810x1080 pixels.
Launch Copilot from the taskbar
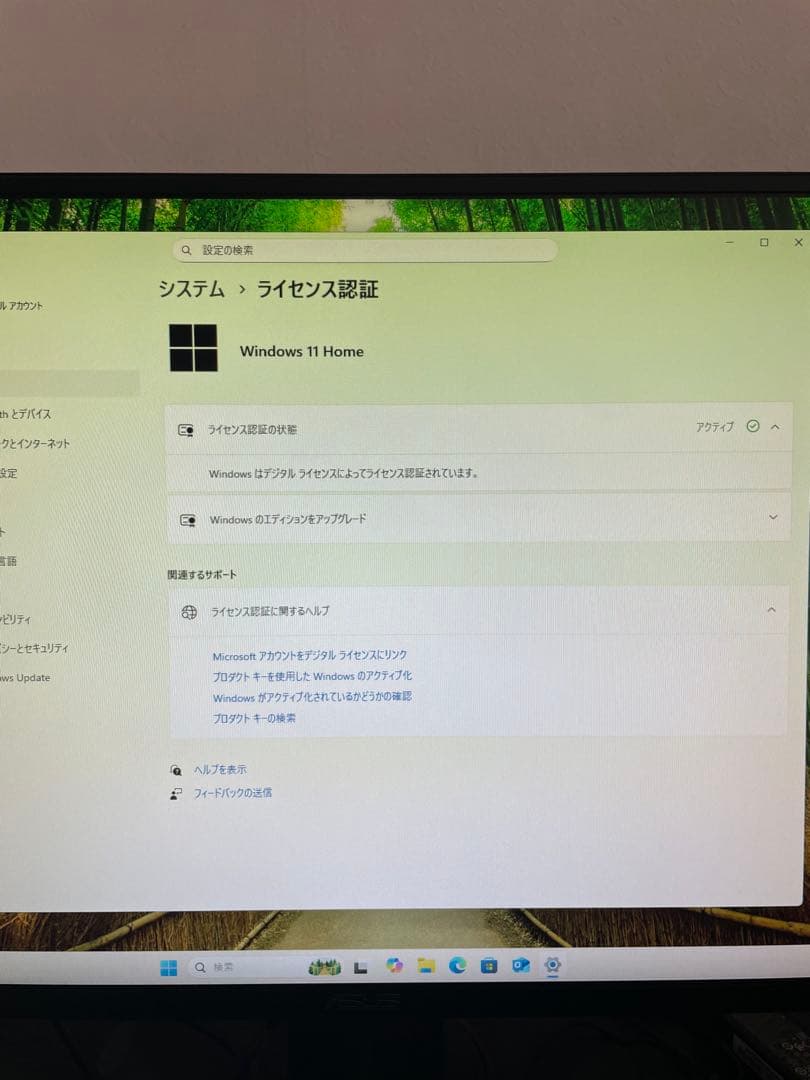pos(394,966)
